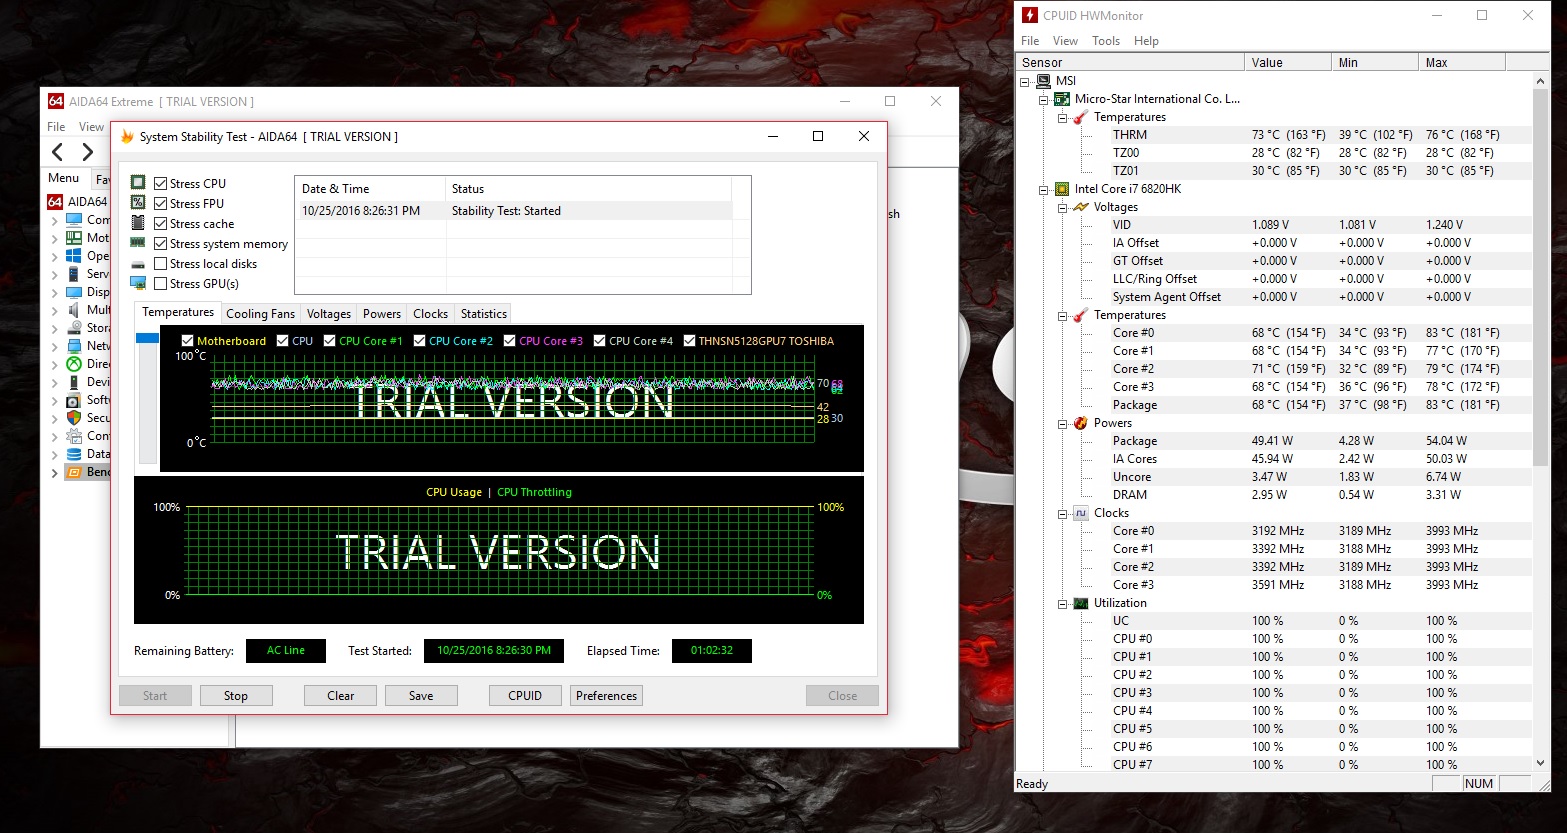Click the Network icon in AIDA64 sidebar
1567x833 pixels.
(x=74, y=346)
